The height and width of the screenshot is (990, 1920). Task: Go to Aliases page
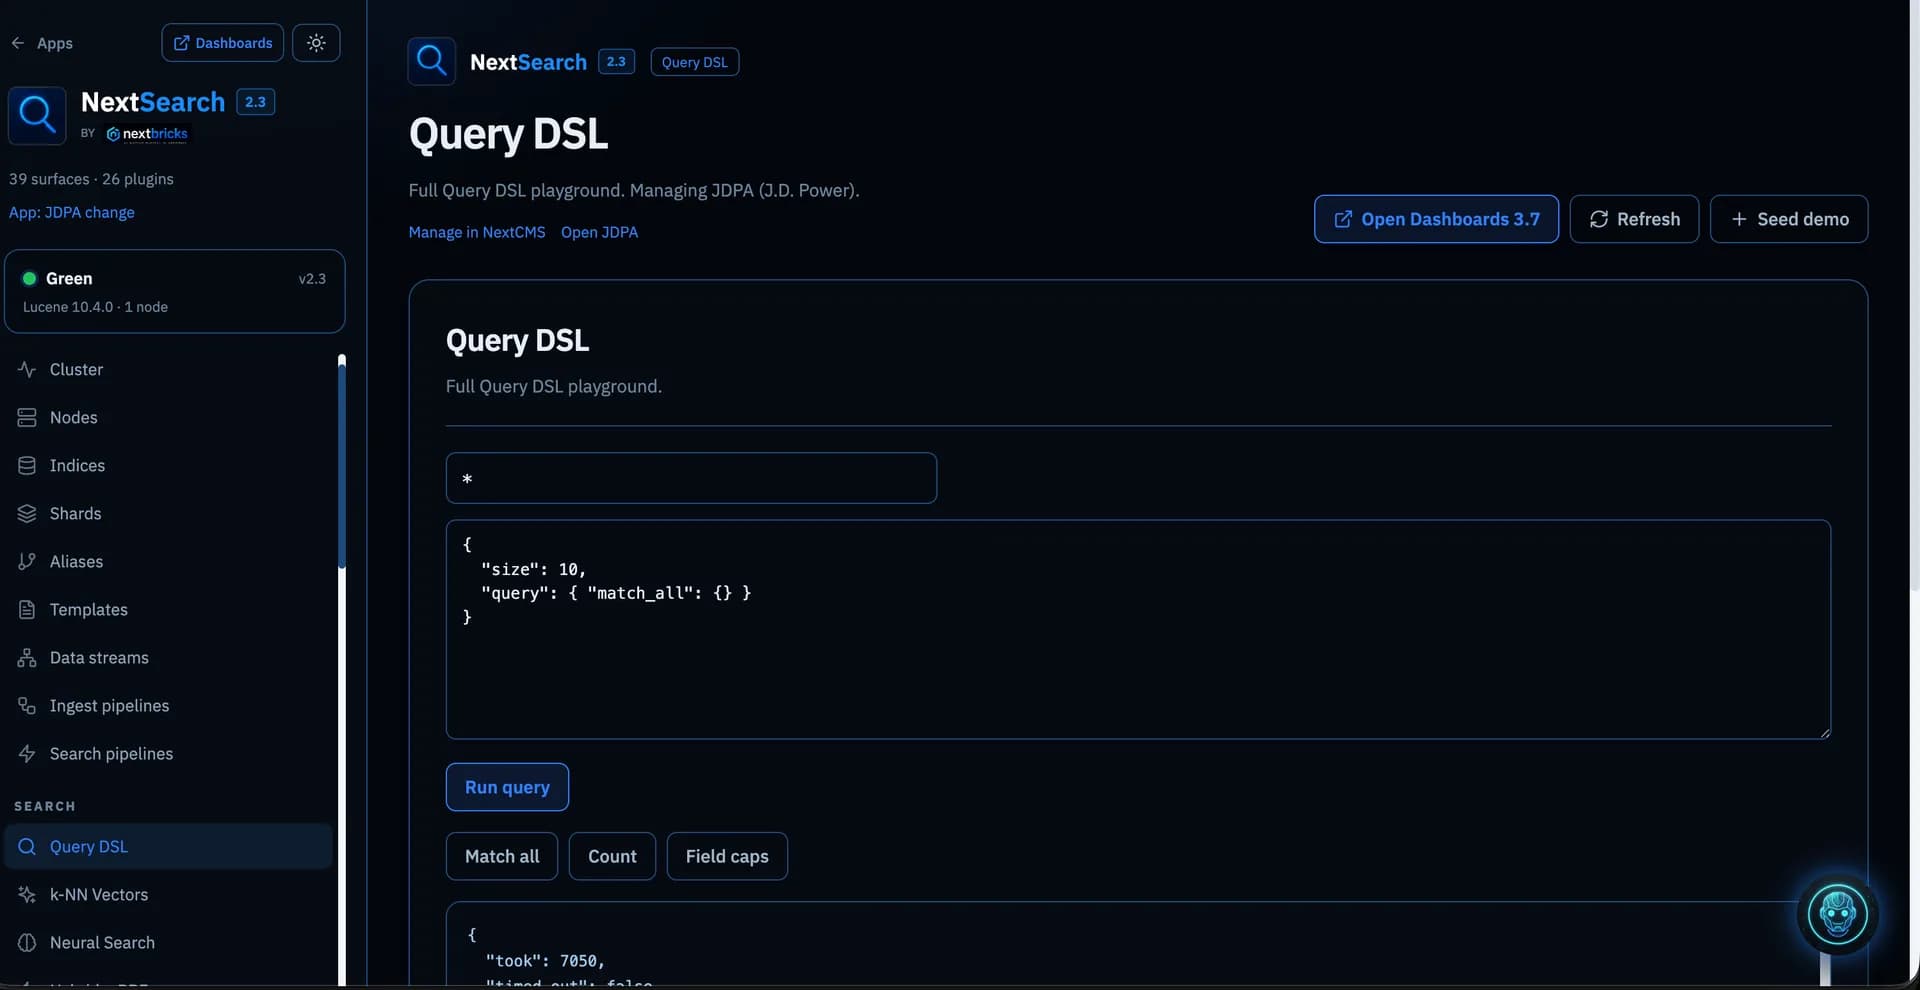[168, 561]
